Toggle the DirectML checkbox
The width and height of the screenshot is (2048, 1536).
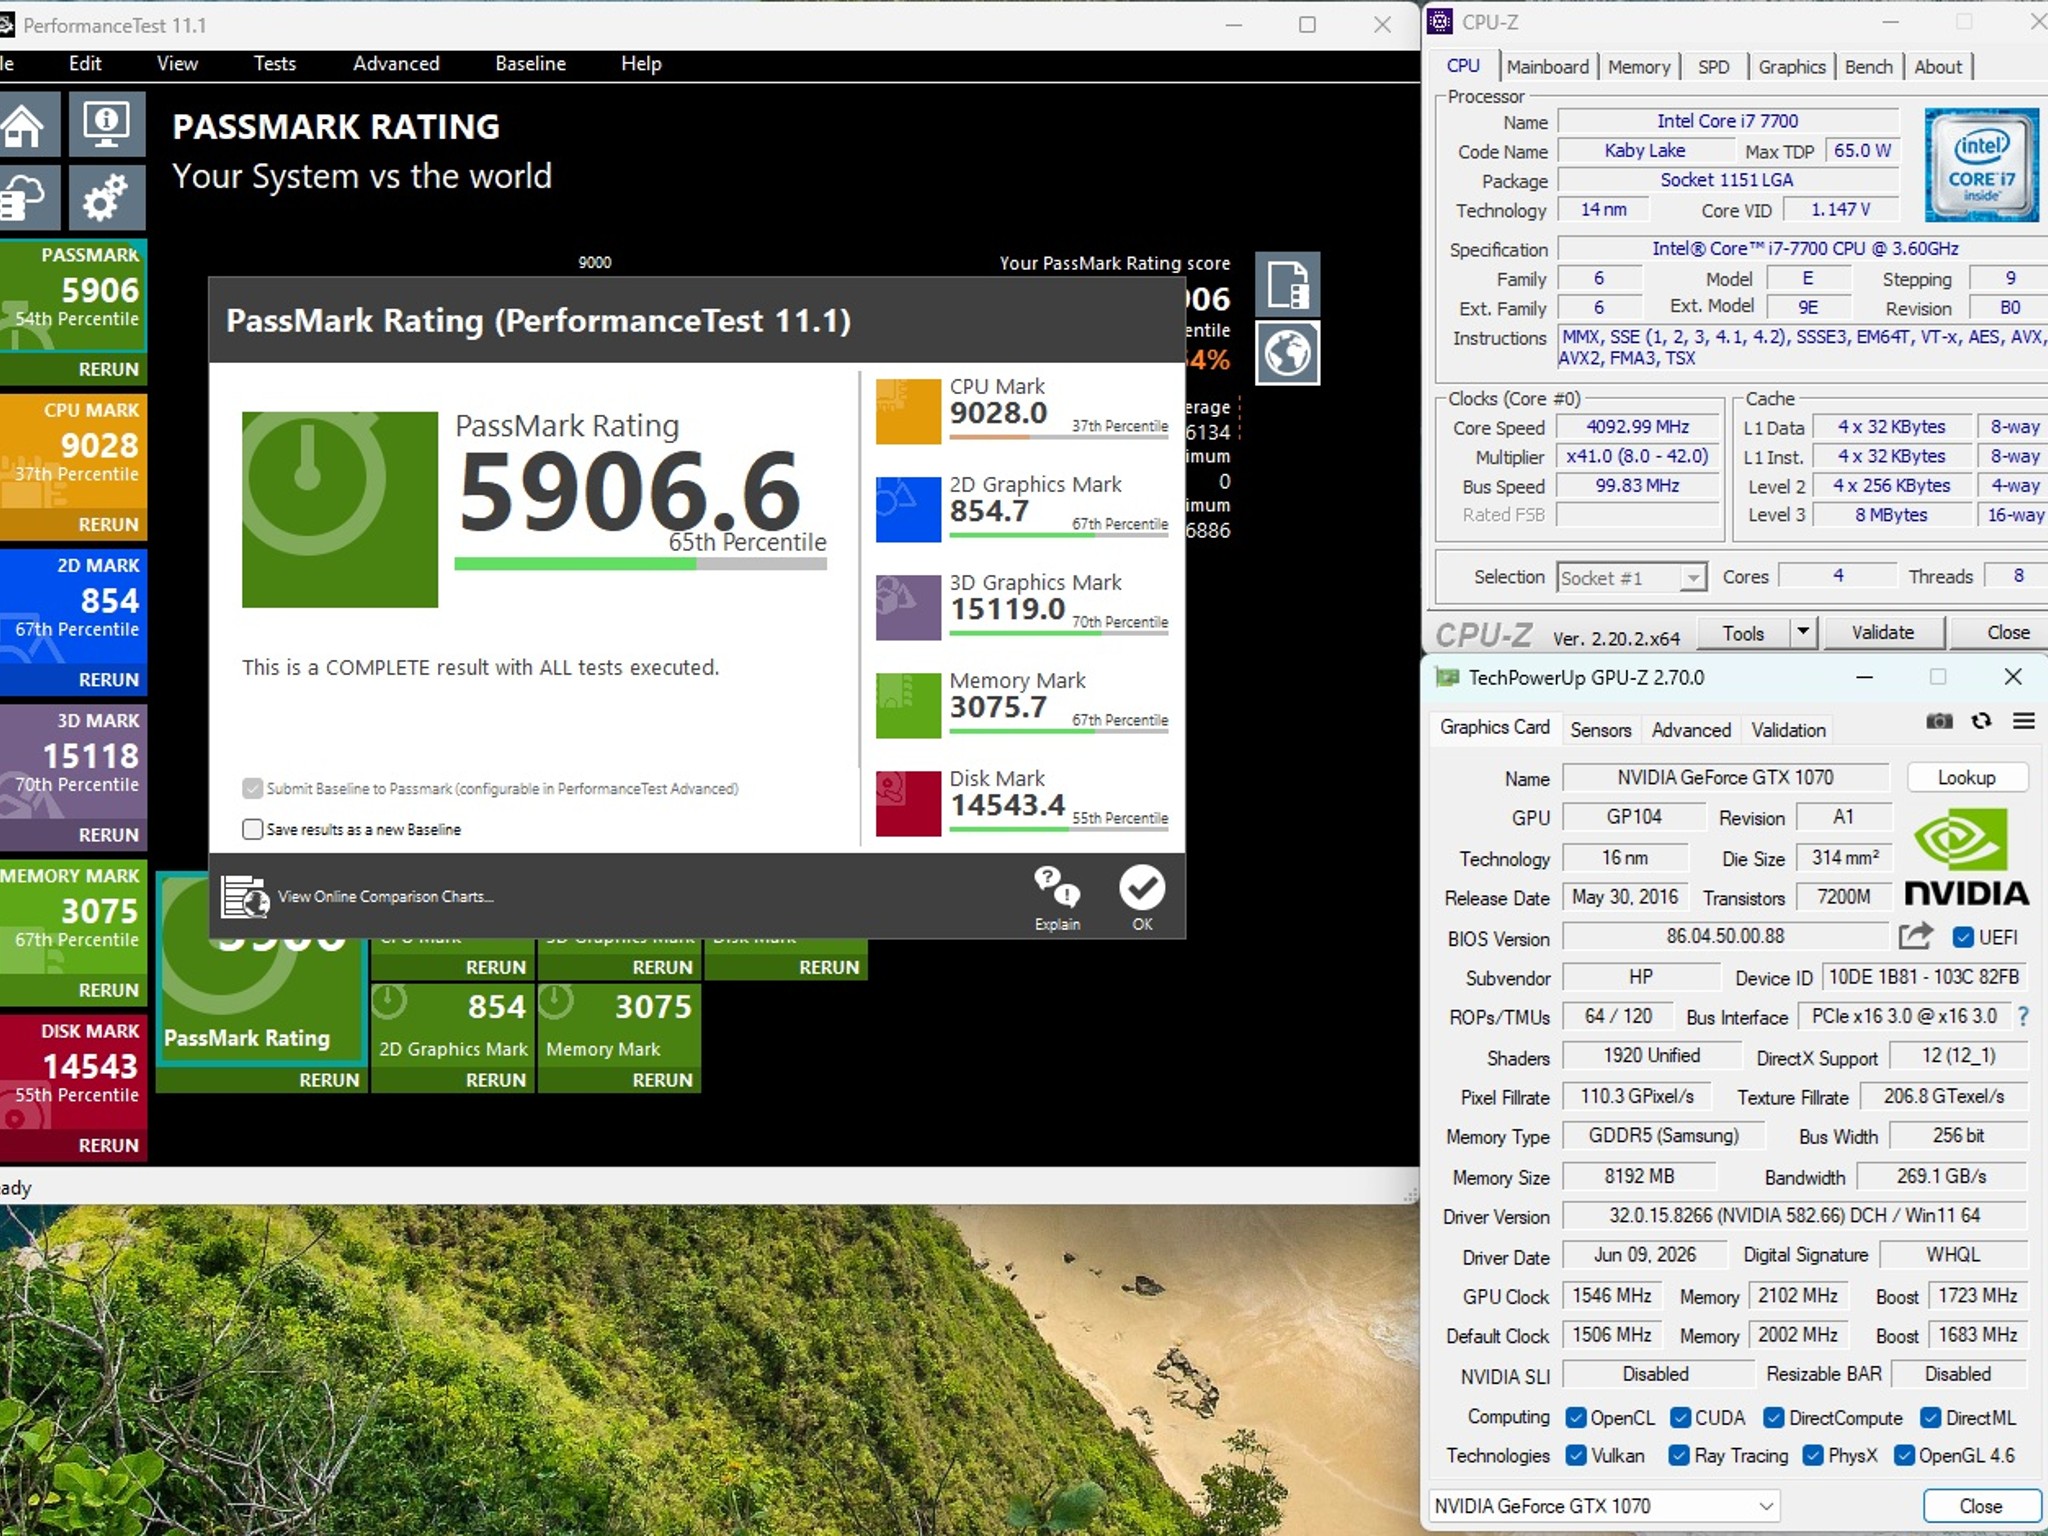pyautogui.click(x=1930, y=1417)
